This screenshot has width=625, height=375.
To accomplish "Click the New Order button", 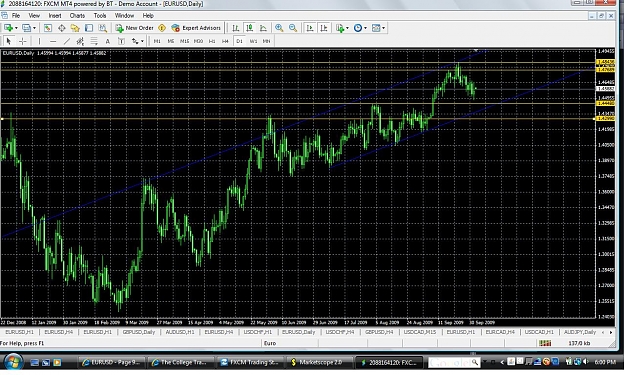I will (x=135, y=28).
